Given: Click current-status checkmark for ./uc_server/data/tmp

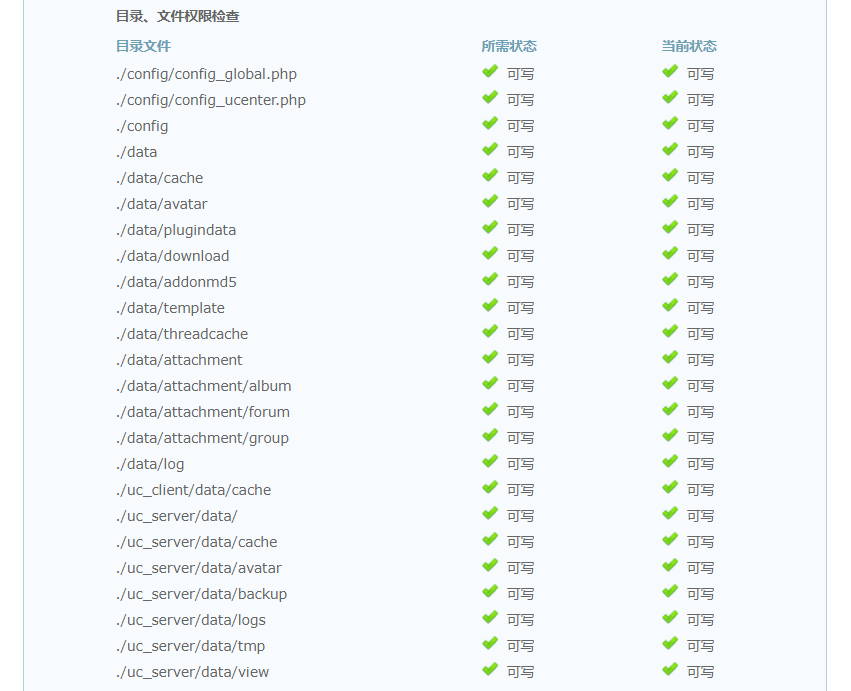Looking at the screenshot, I should click(670, 644).
